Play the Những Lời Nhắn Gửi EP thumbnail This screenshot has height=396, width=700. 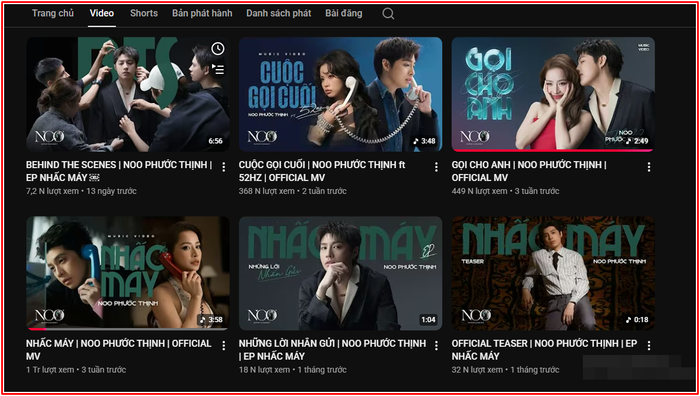340,273
